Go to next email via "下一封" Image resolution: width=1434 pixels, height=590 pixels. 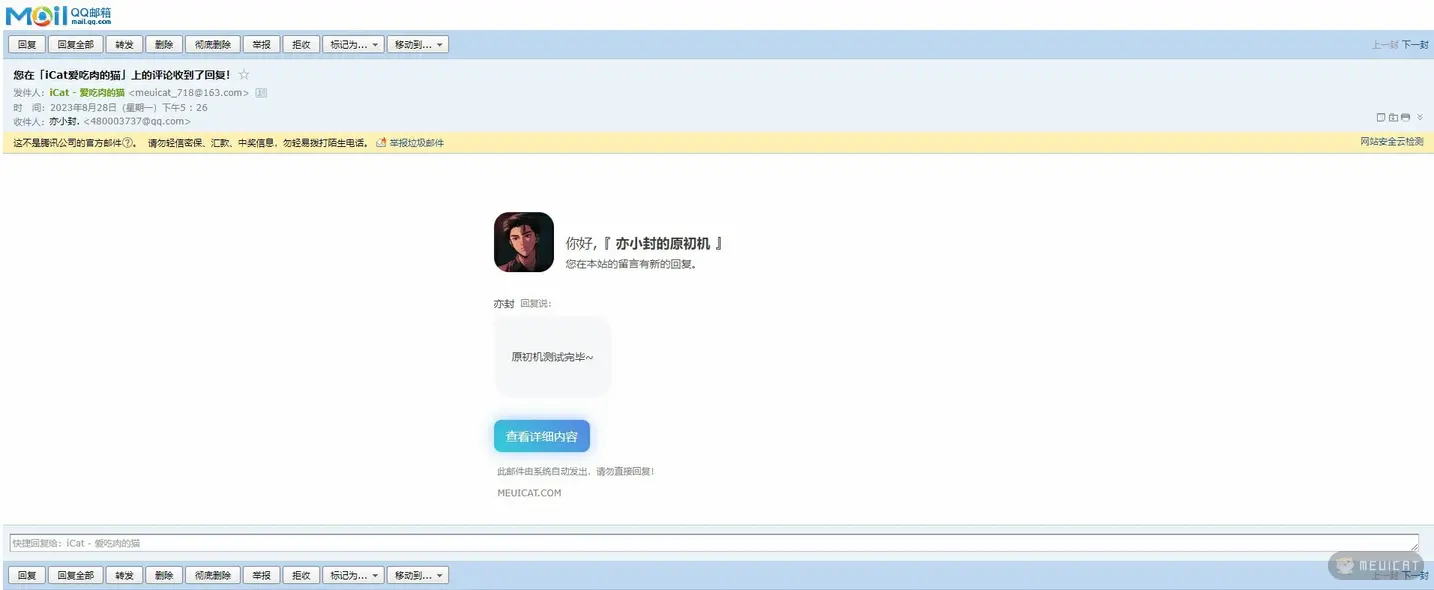tap(1414, 45)
